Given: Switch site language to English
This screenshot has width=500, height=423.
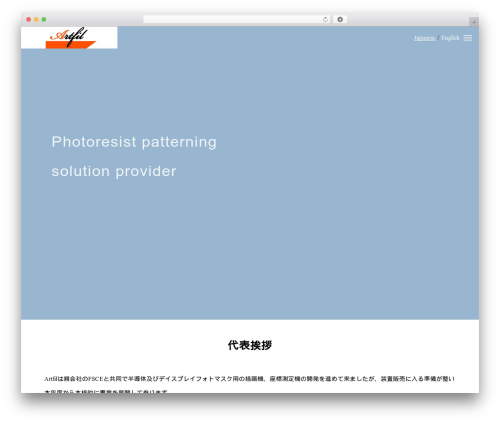Looking at the screenshot, I should click(x=450, y=38).
